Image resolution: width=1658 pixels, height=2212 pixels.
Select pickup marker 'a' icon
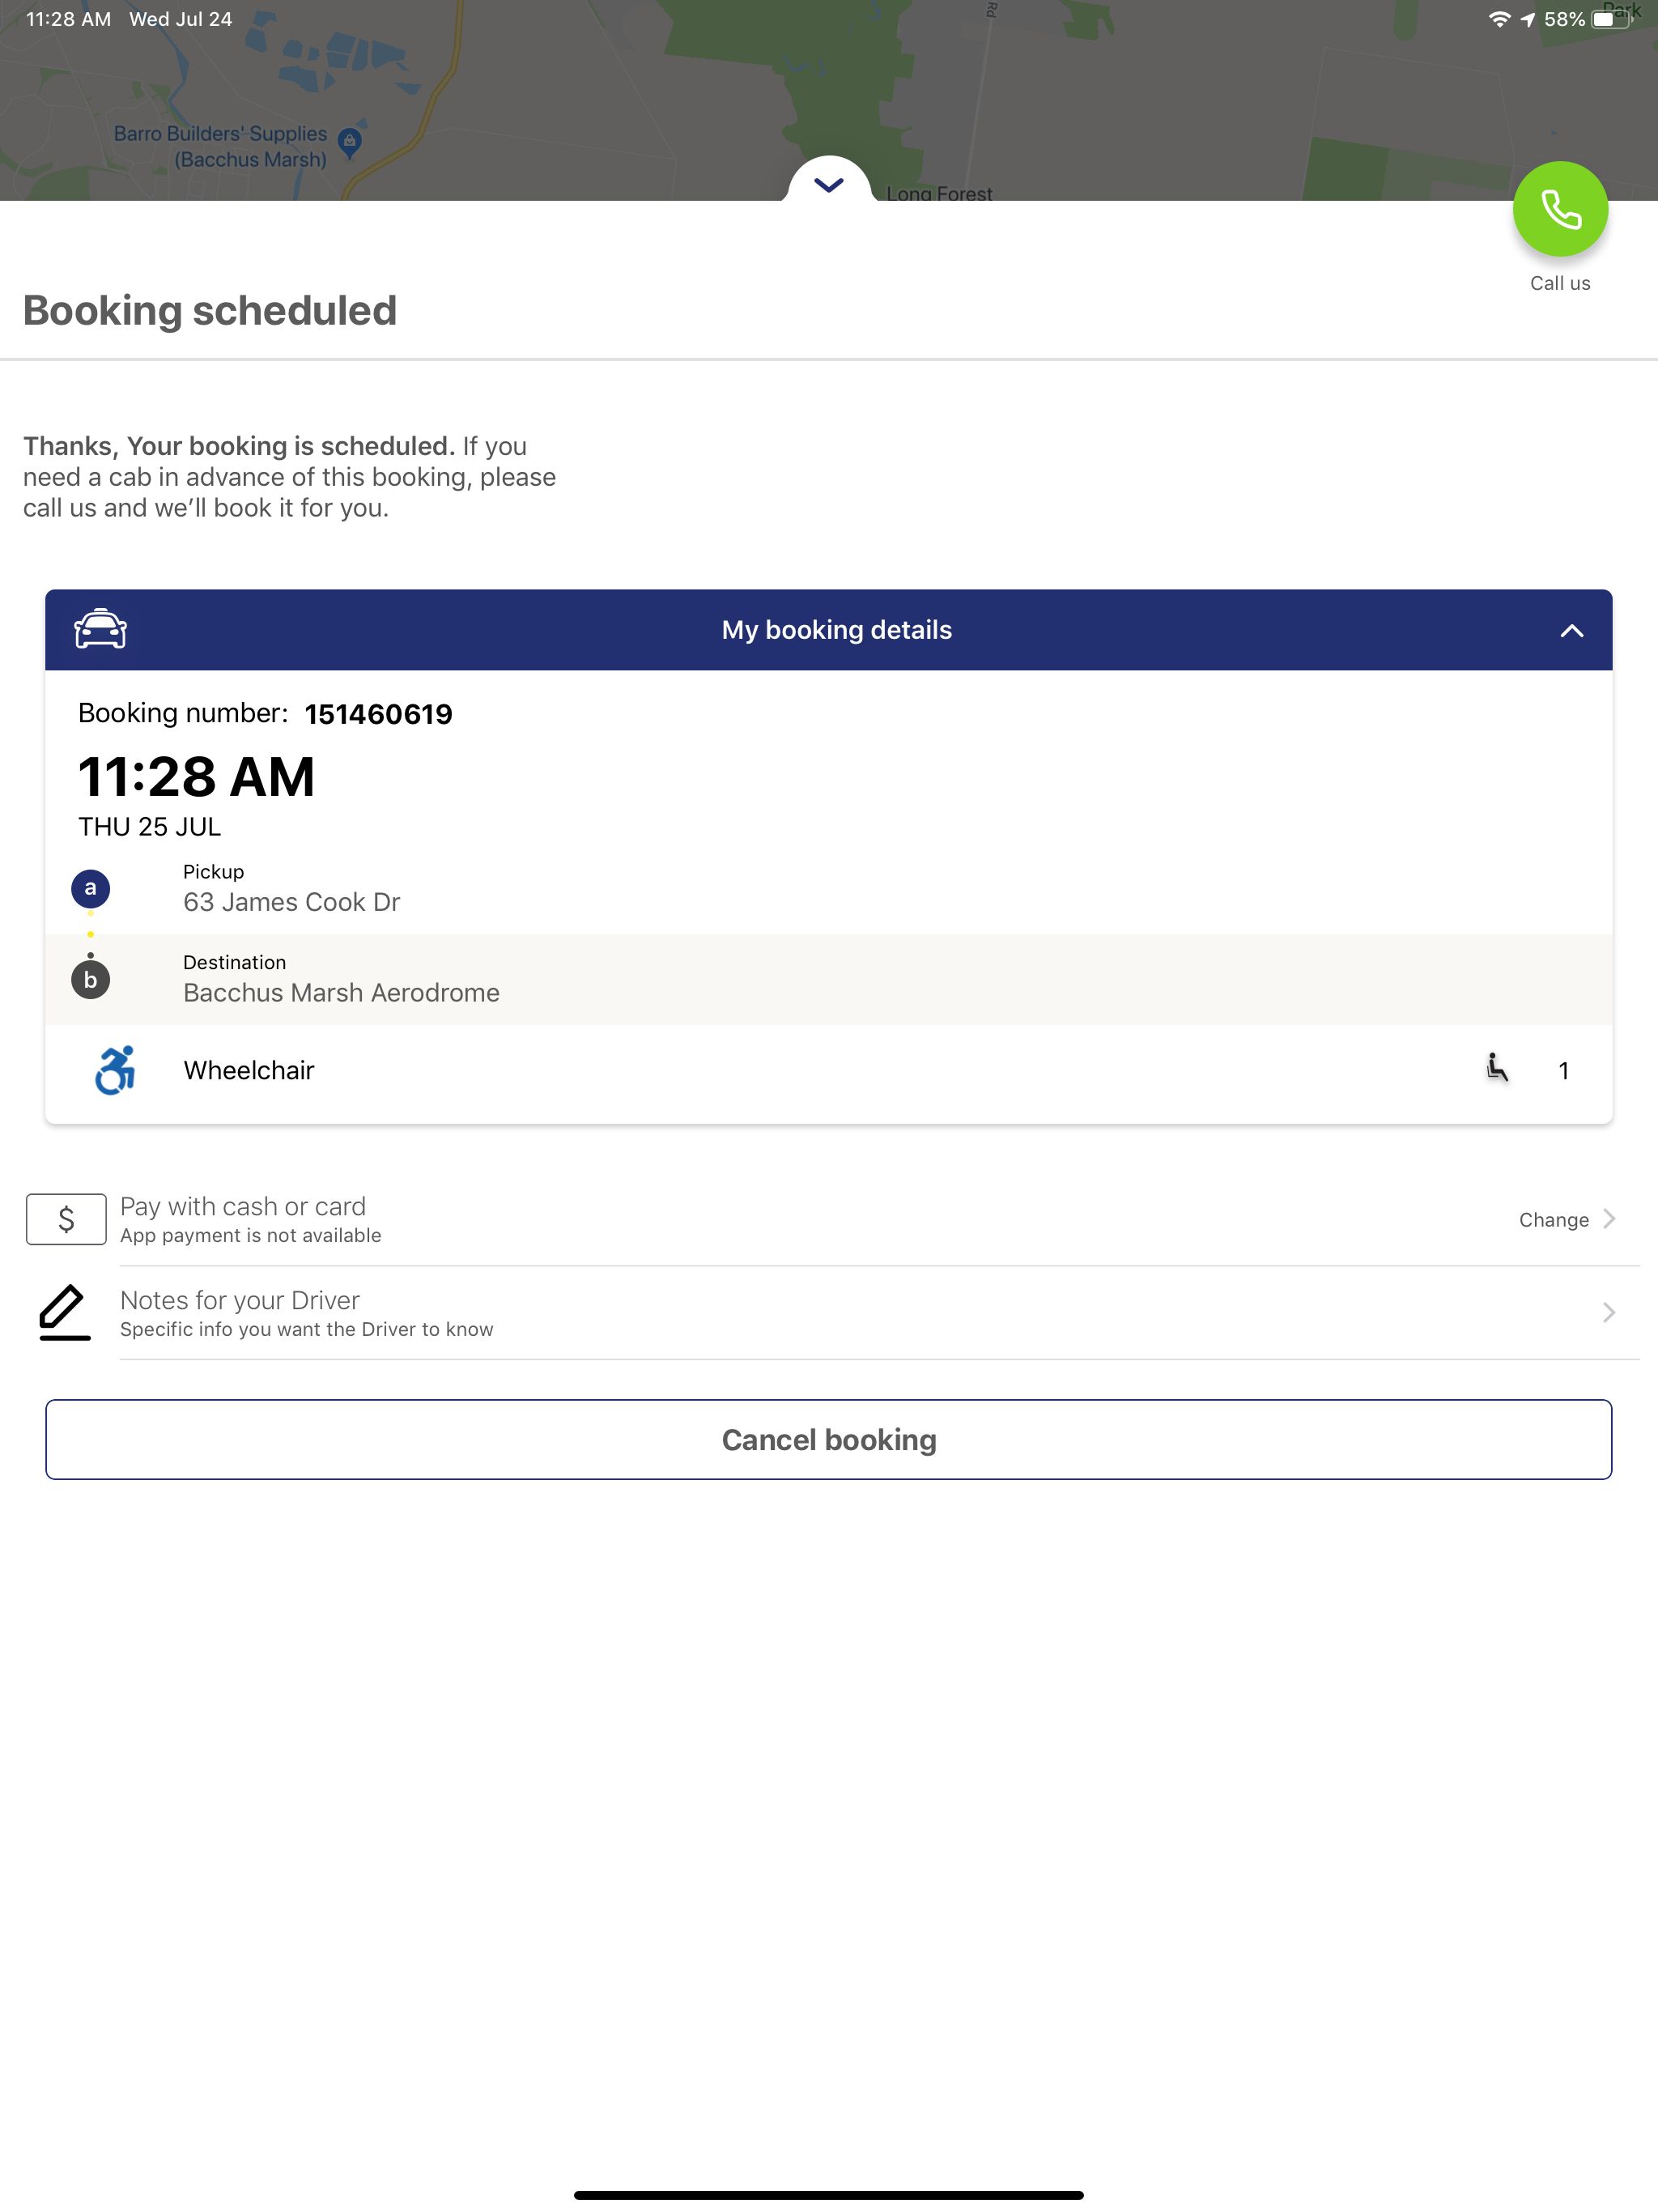click(90, 888)
